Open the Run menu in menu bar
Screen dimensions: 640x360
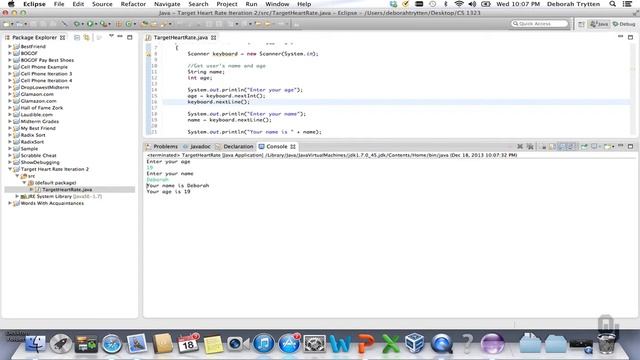[251, 4]
